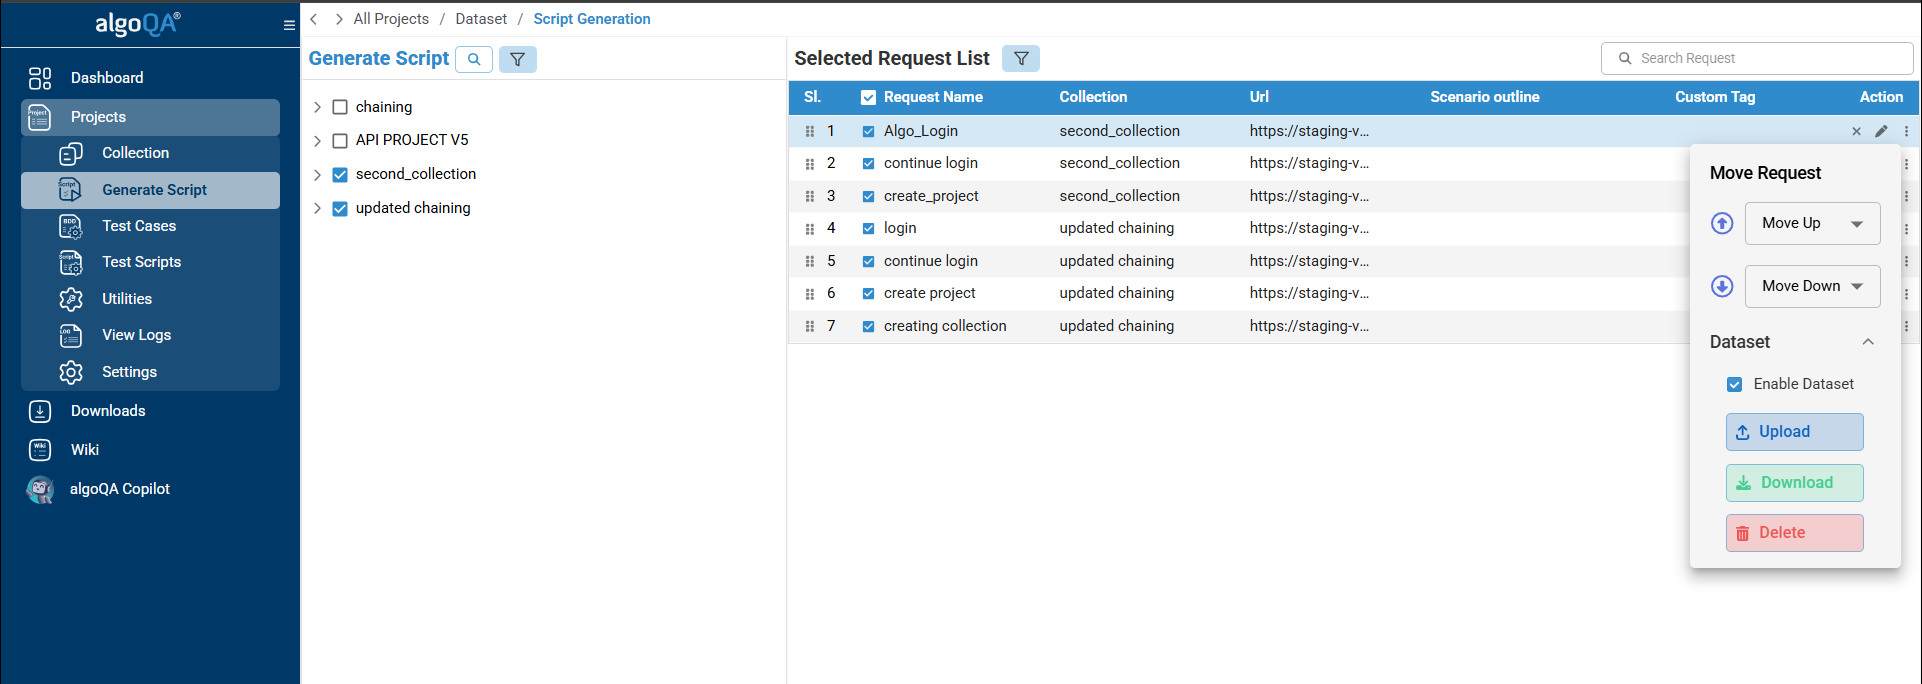
Task: Uncheck the updated chaining checkbox
Action: [x=340, y=209]
